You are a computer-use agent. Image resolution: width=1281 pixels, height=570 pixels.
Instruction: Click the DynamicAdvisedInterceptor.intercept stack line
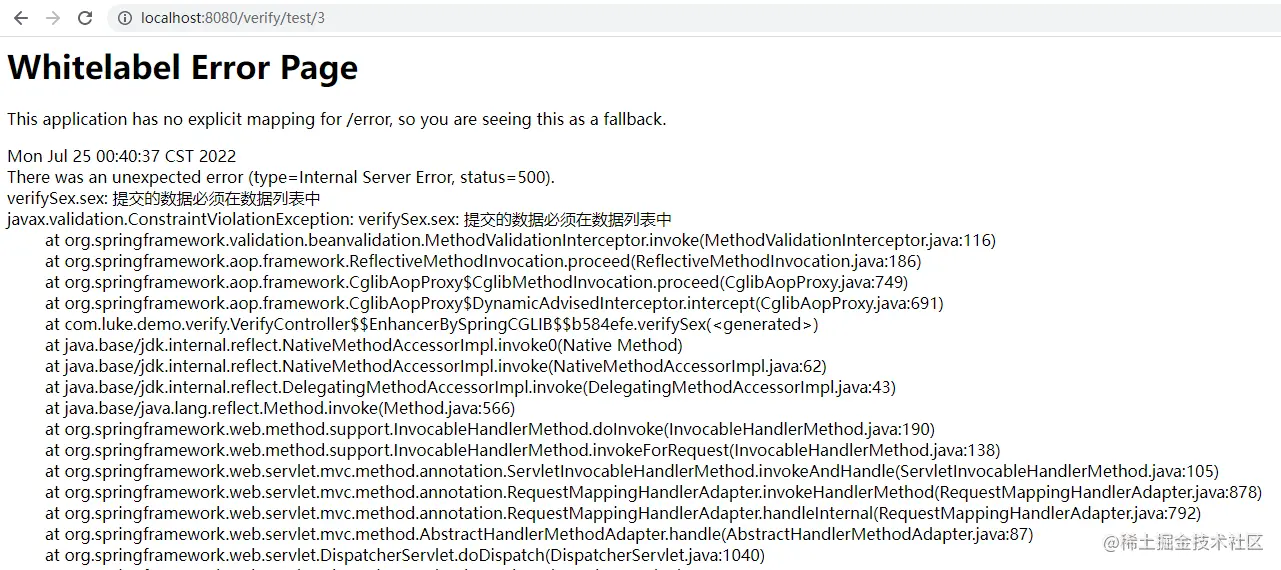494,303
